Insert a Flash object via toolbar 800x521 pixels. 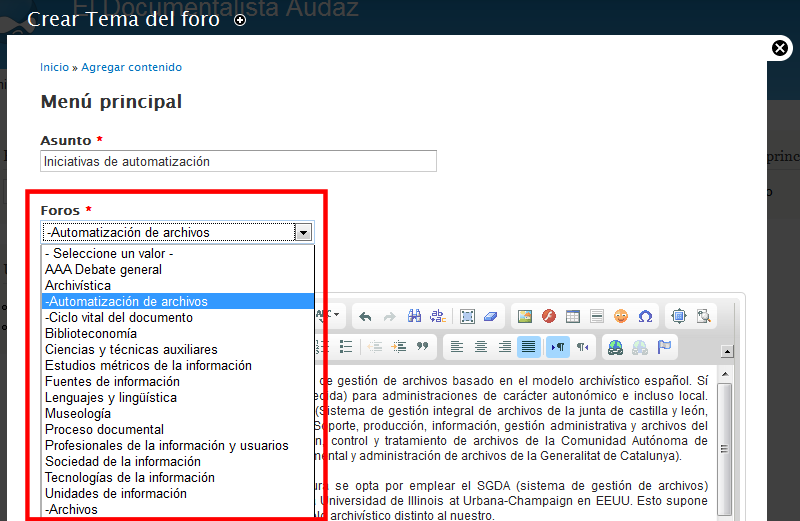coord(548,316)
